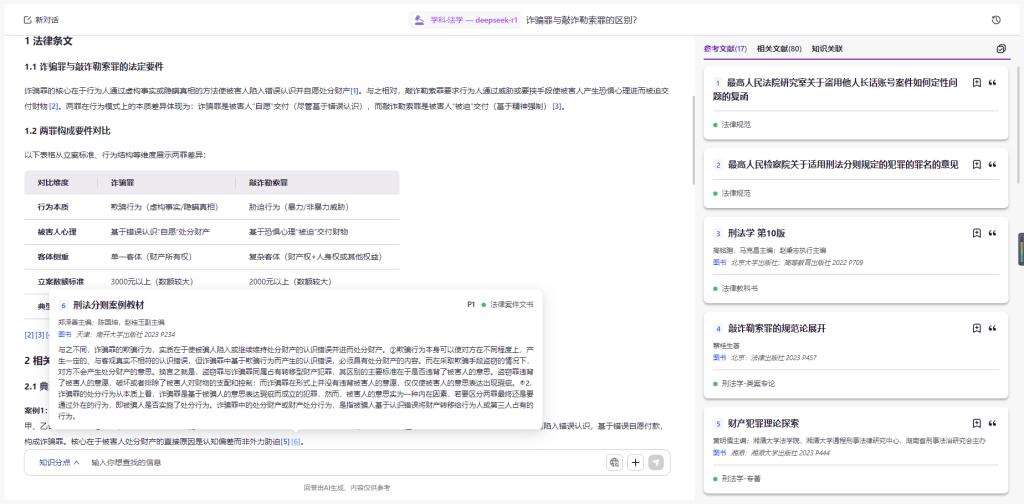
Task: Click disclaimer 回答由AI生成,内容仅供参考
Action: [x=347, y=488]
